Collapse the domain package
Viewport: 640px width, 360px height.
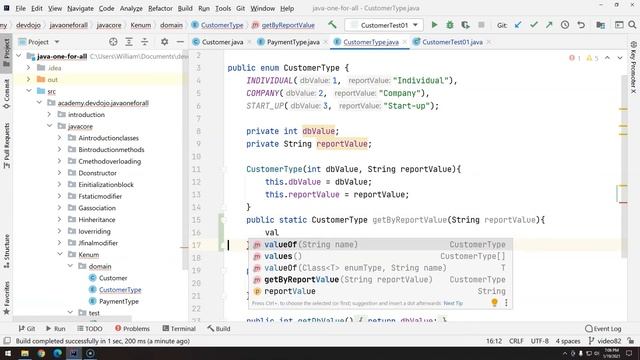coord(70,266)
